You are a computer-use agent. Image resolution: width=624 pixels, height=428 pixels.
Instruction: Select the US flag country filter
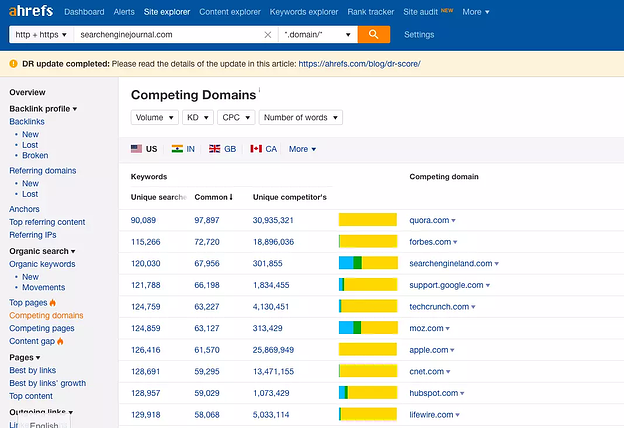pos(144,149)
